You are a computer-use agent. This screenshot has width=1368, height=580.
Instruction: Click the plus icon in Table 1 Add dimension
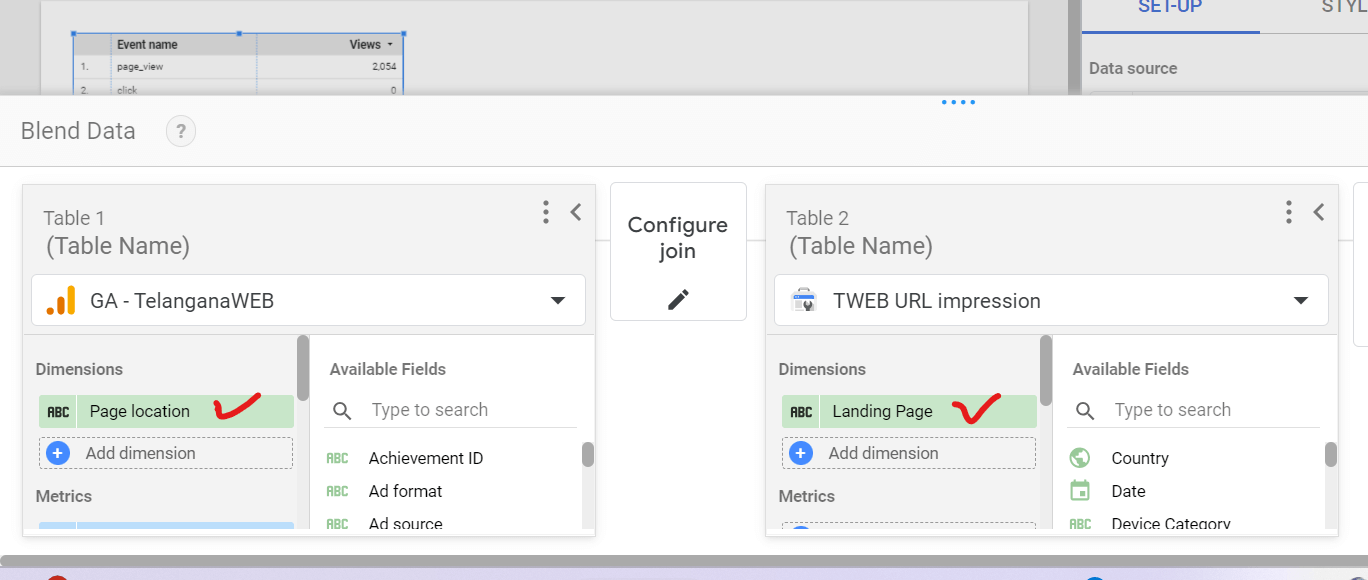coord(58,453)
